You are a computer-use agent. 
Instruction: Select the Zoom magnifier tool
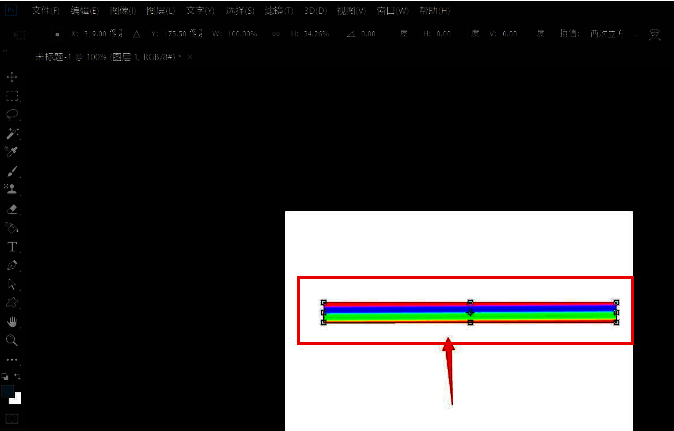[x=12, y=340]
